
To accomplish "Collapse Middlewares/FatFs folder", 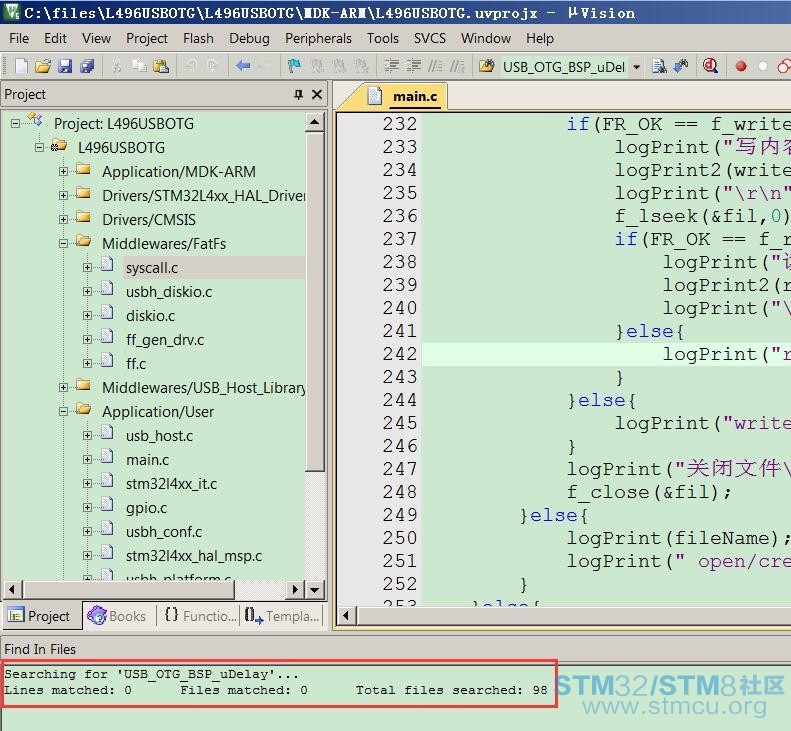I will pos(63,244).
